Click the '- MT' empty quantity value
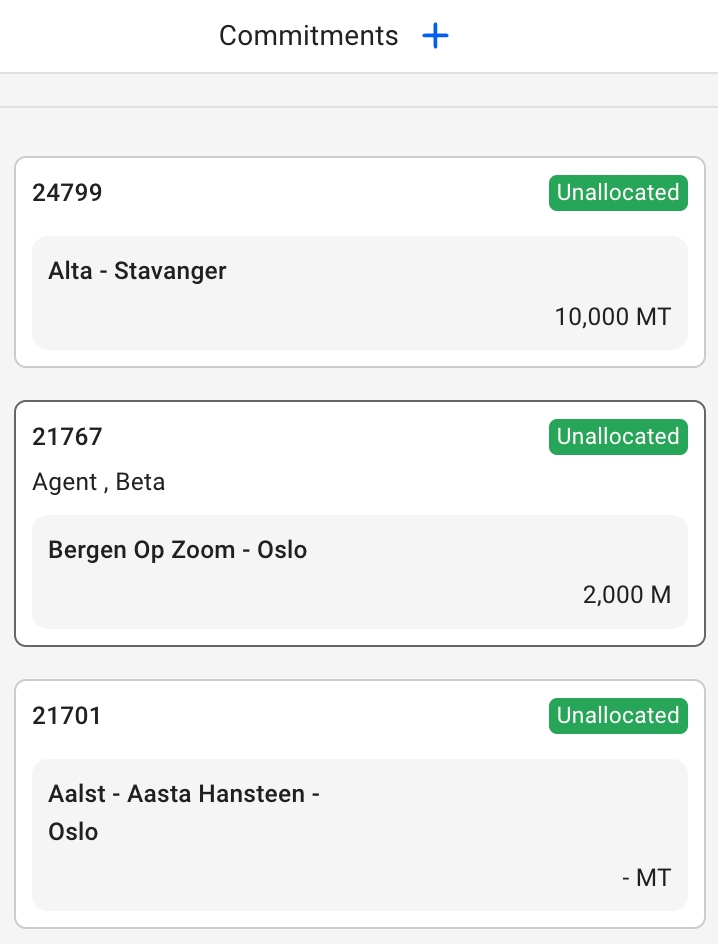Screen dimensions: 718x944 [646, 879]
